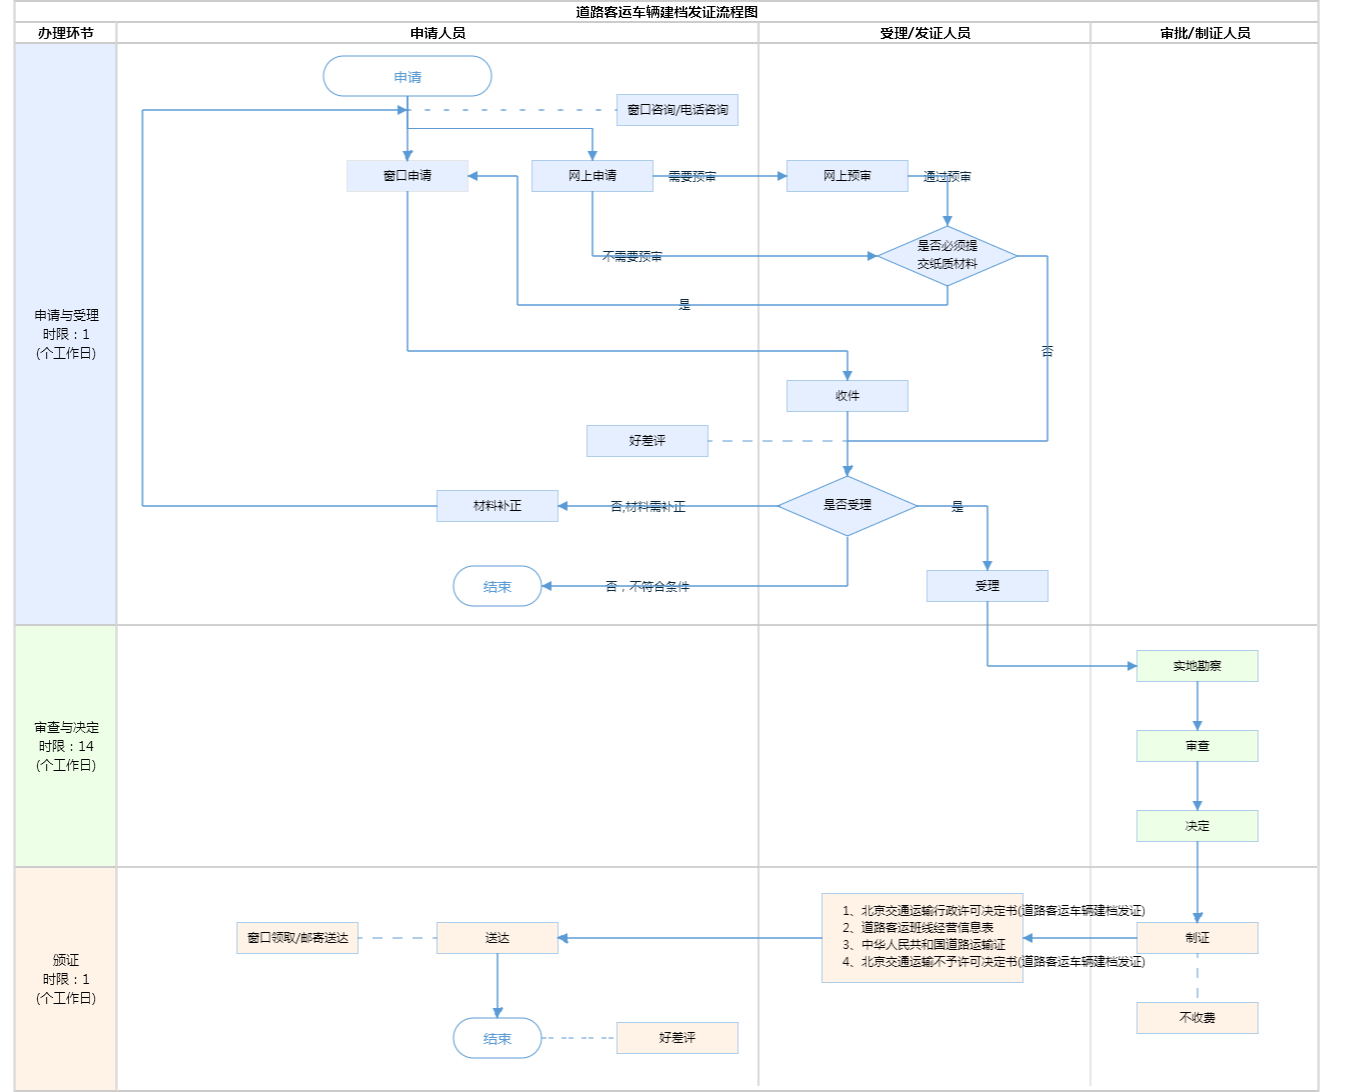
Task: Select the 审查 step box
Action: 1197,746
